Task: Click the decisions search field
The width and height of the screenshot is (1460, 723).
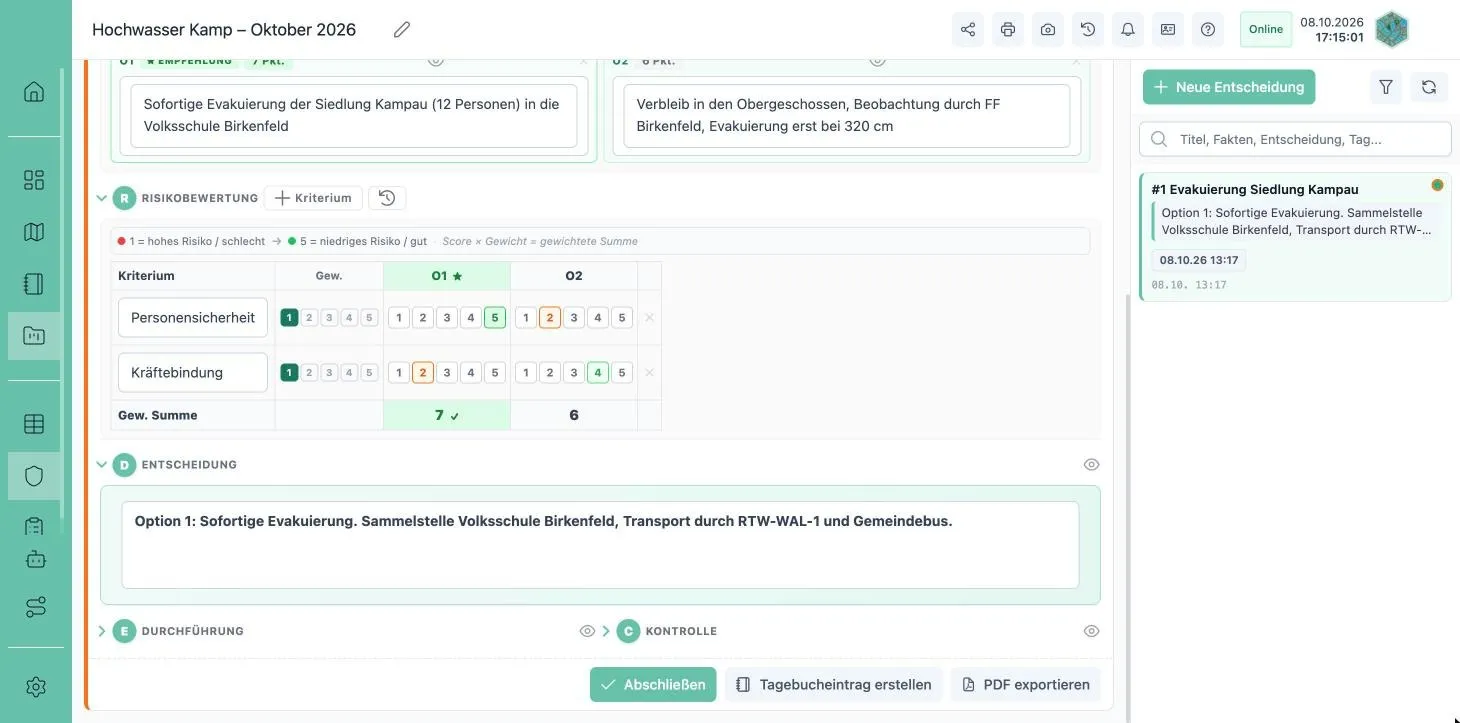Action: pos(1296,139)
